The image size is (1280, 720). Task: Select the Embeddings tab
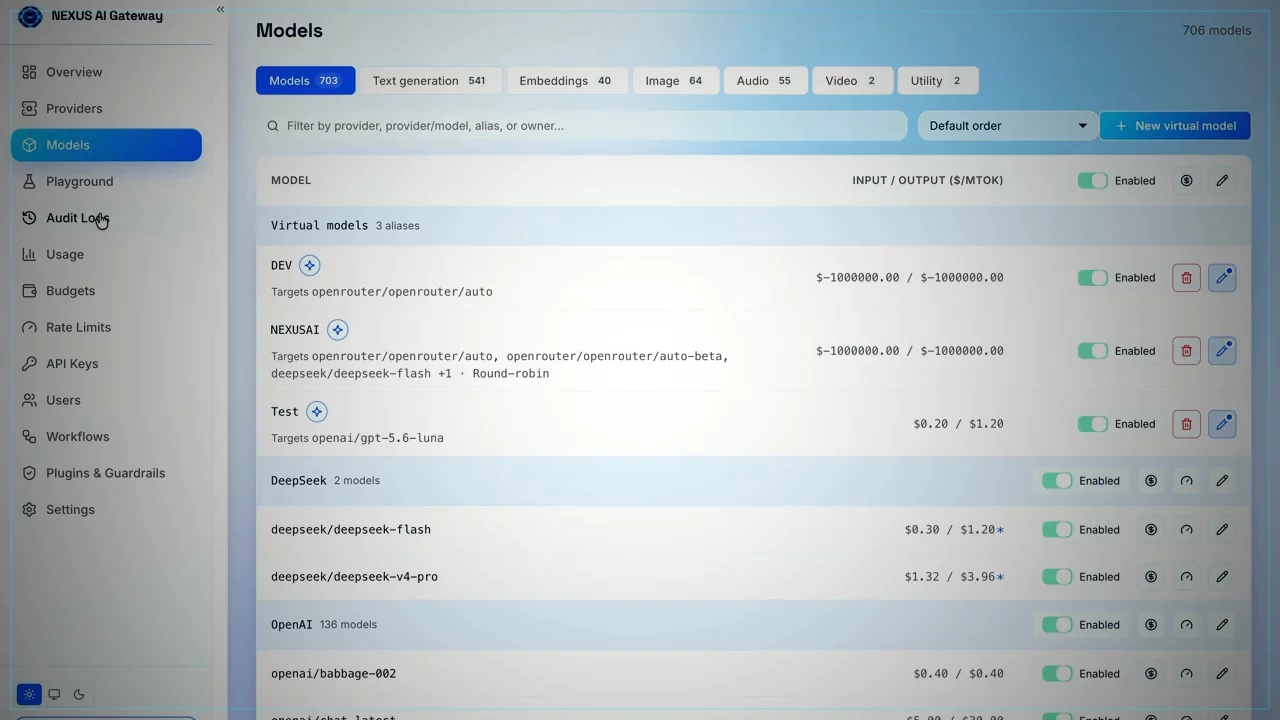point(566,81)
